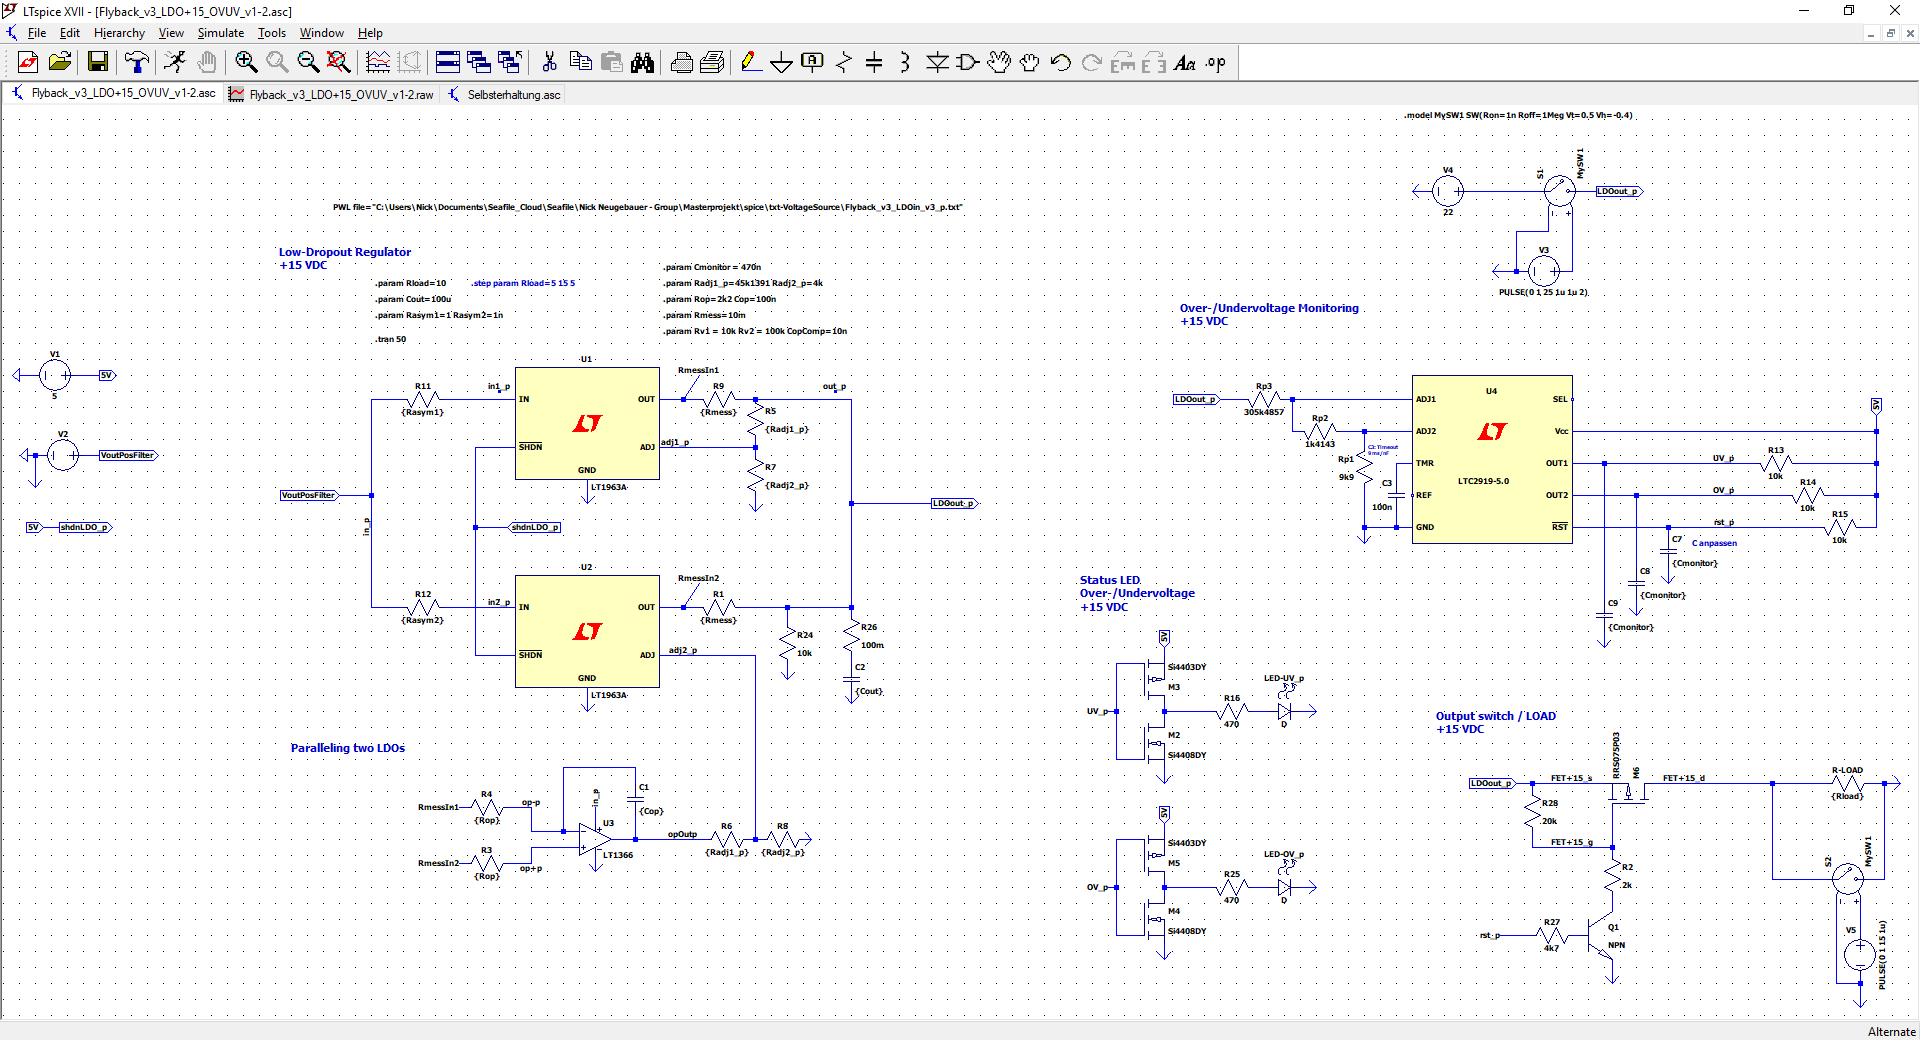This screenshot has width=1920, height=1040.
Task: Select the Drag closed-hand tool
Action: tap(1030, 62)
